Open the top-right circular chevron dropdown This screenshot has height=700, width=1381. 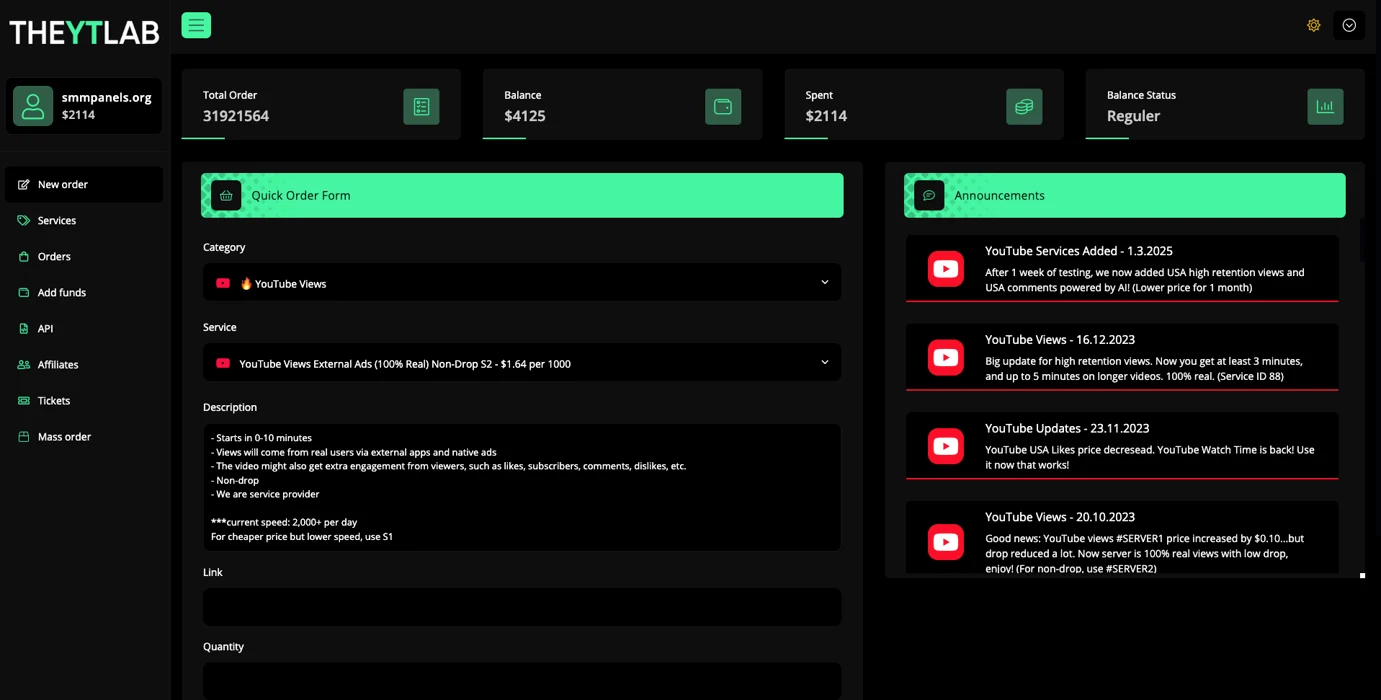click(1349, 25)
